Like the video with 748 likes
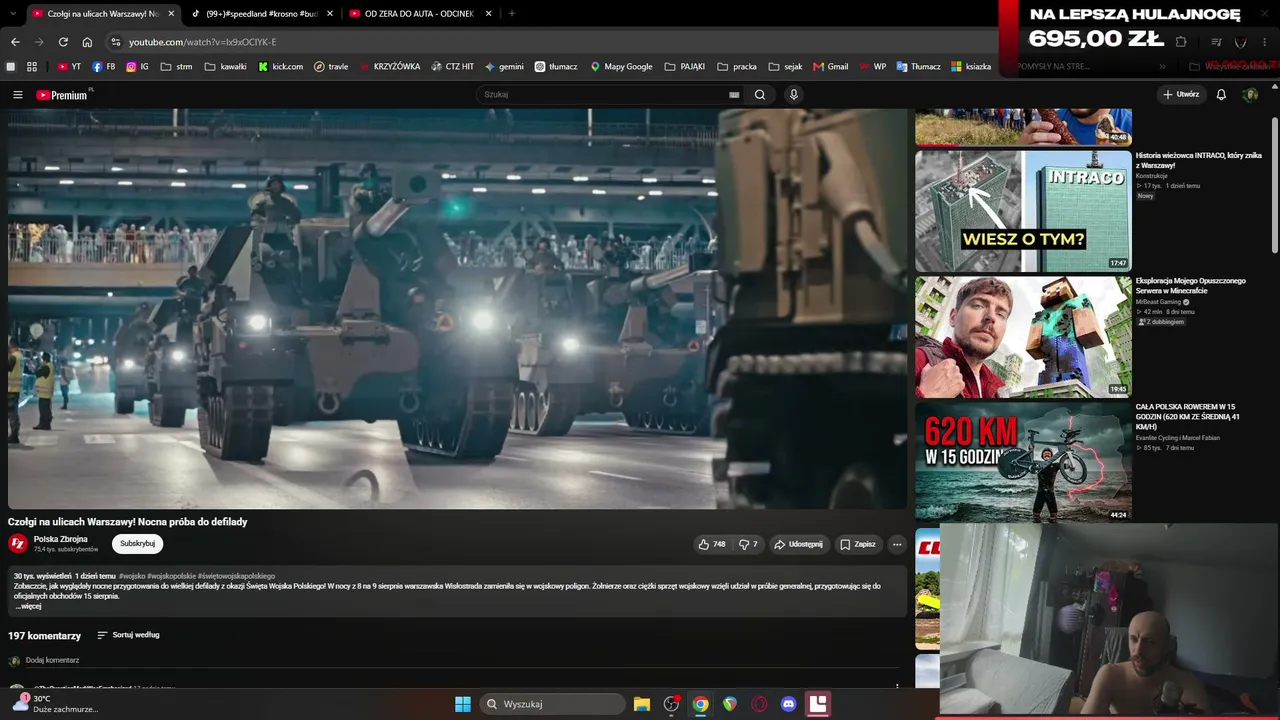The height and width of the screenshot is (720, 1280). tap(712, 544)
